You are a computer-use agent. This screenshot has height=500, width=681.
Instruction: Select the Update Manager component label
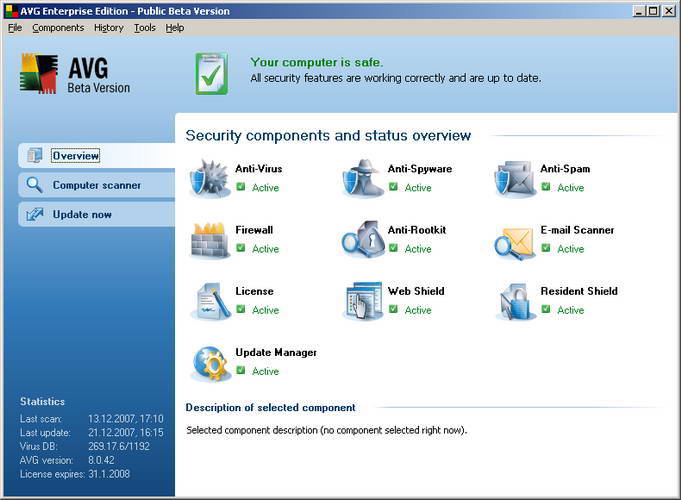click(x=276, y=352)
